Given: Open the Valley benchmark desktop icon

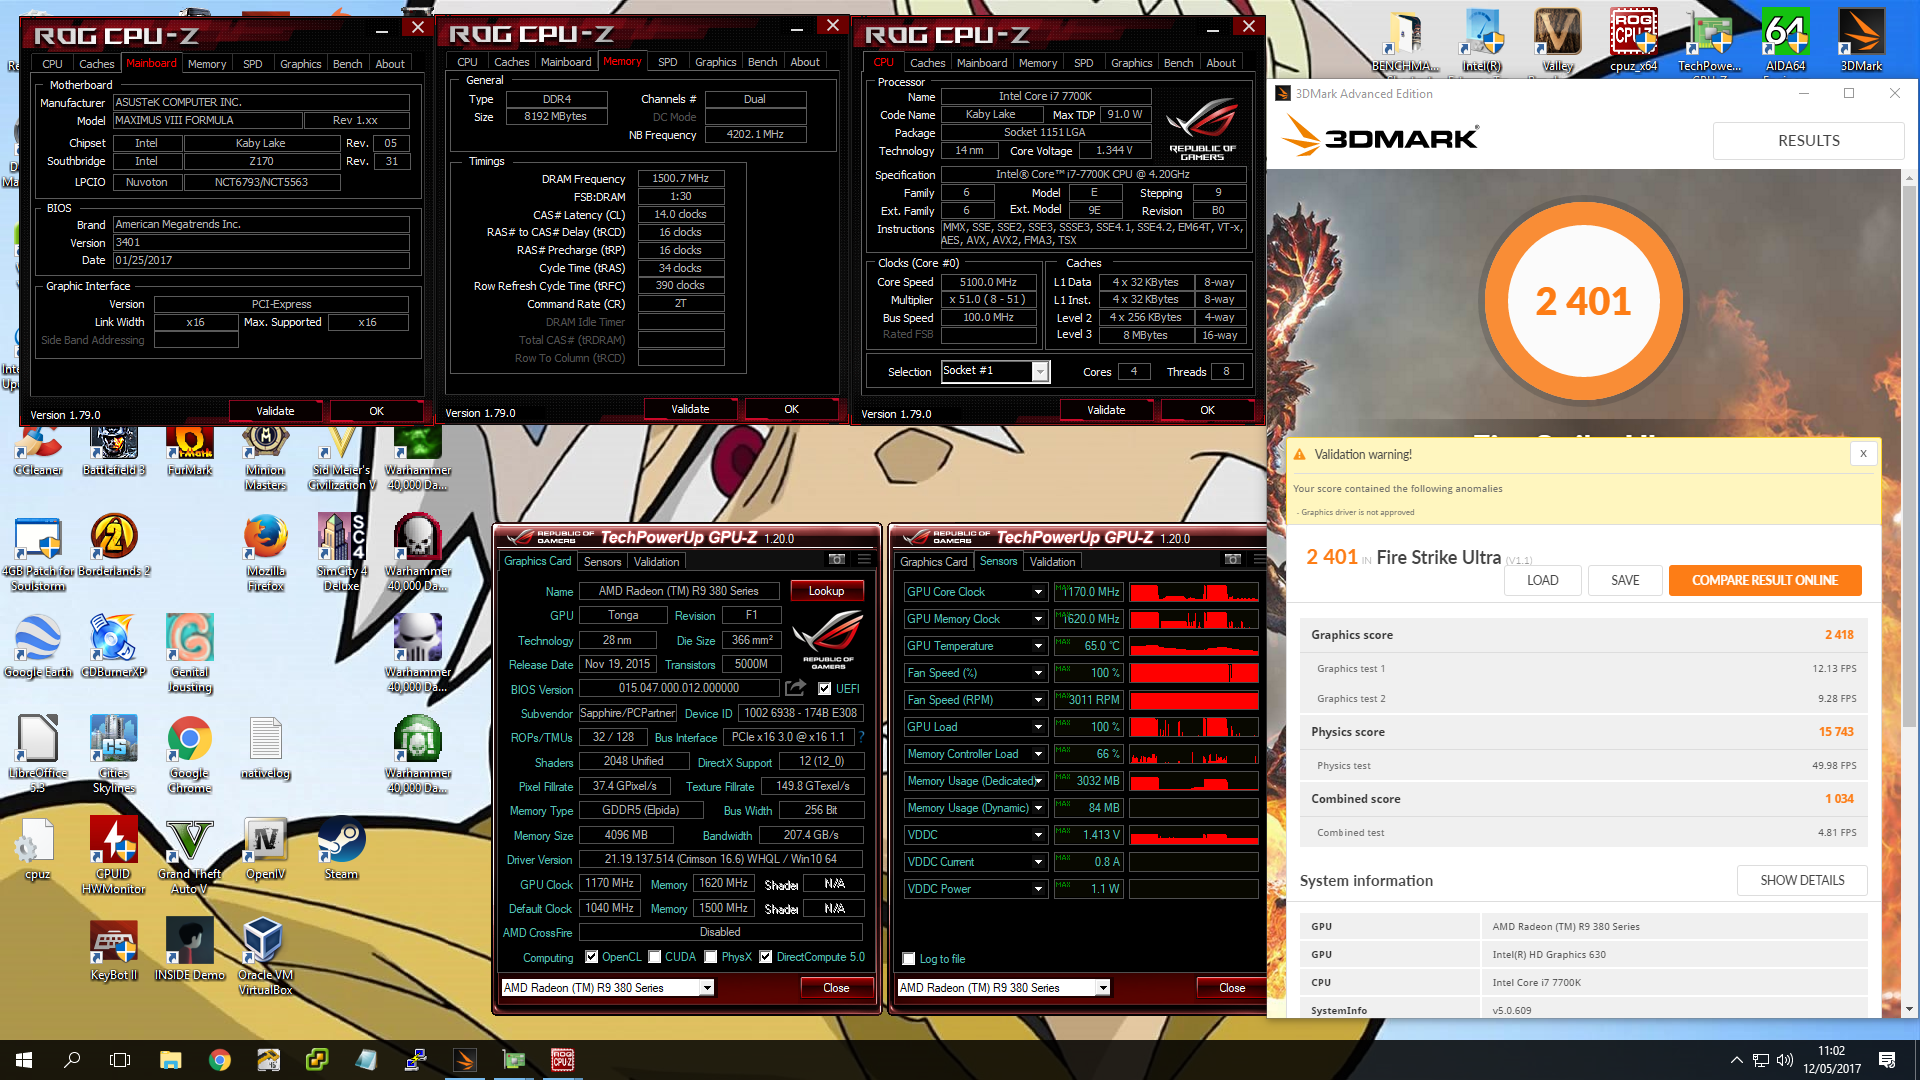Looking at the screenshot, I should (x=1557, y=40).
